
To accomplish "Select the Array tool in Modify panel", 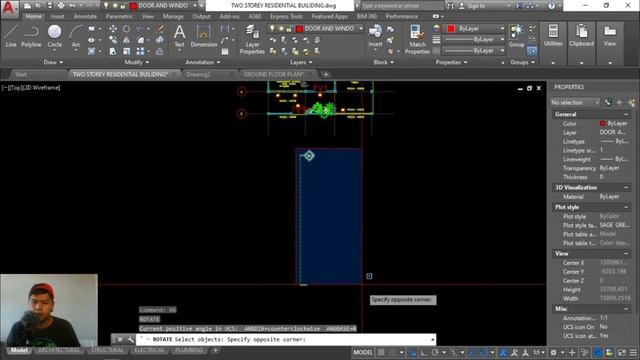I will tap(140, 51).
